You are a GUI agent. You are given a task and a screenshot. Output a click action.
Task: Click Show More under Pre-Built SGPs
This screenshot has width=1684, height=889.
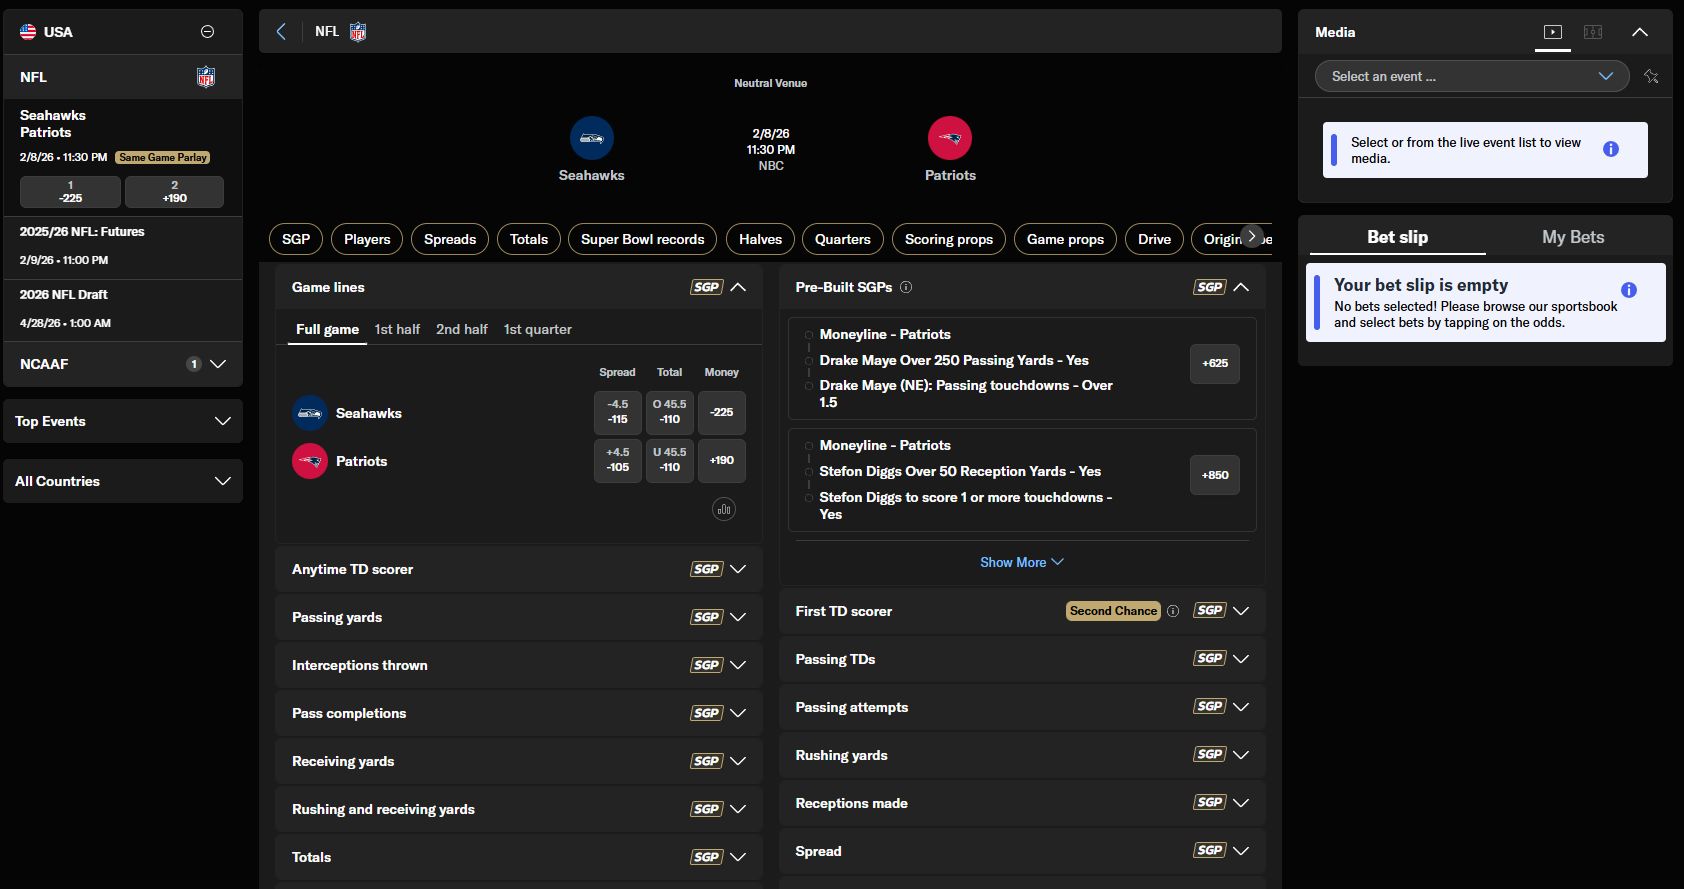coord(1022,562)
